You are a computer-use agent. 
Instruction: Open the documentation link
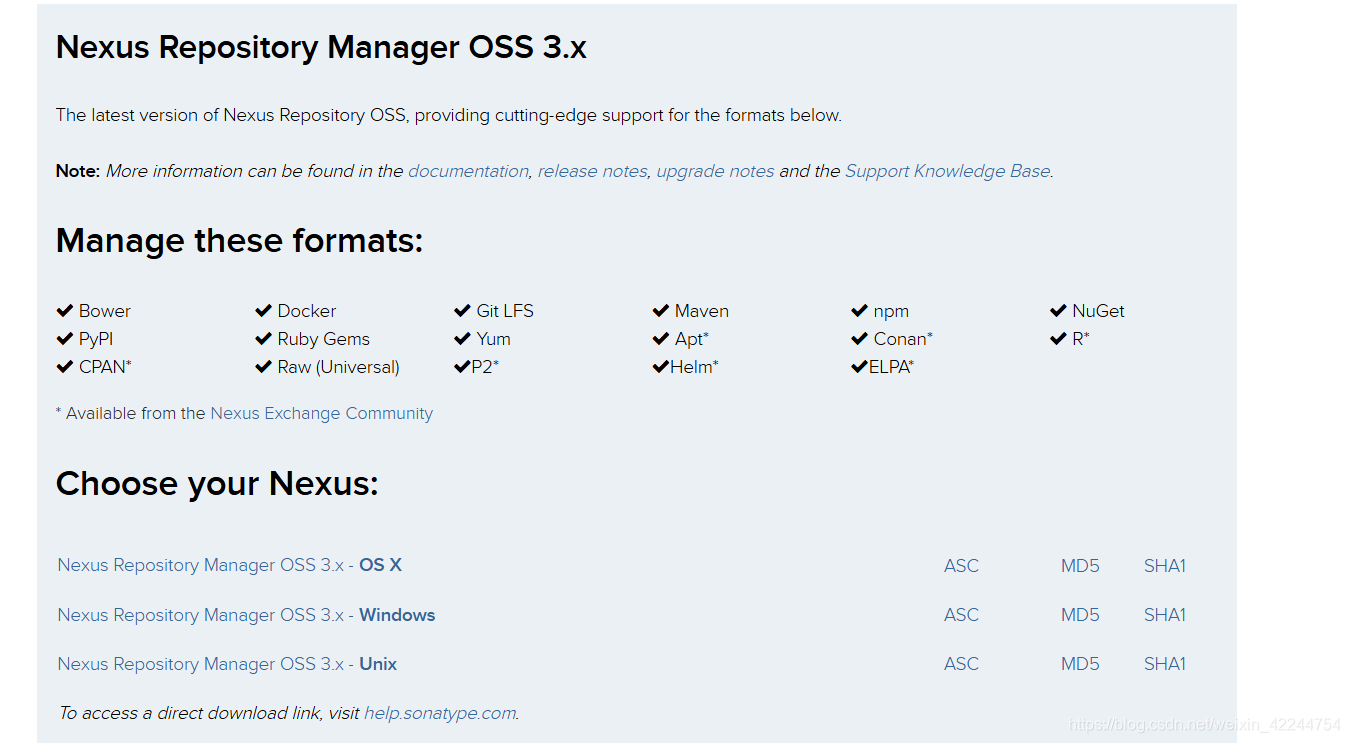click(x=468, y=171)
